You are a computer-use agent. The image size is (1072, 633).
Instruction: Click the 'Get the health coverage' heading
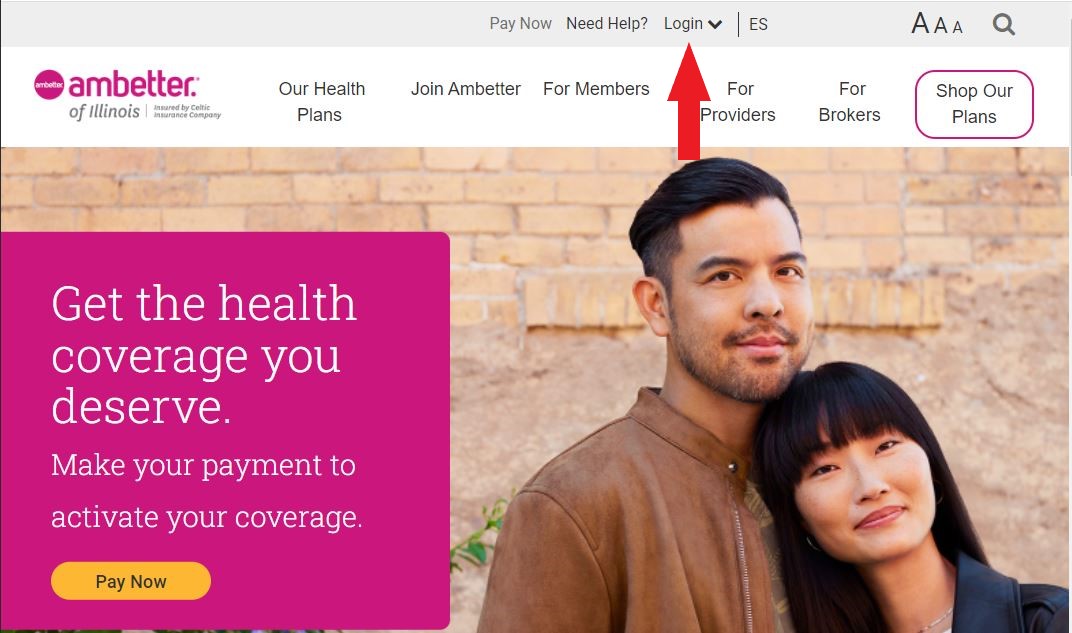click(x=205, y=355)
